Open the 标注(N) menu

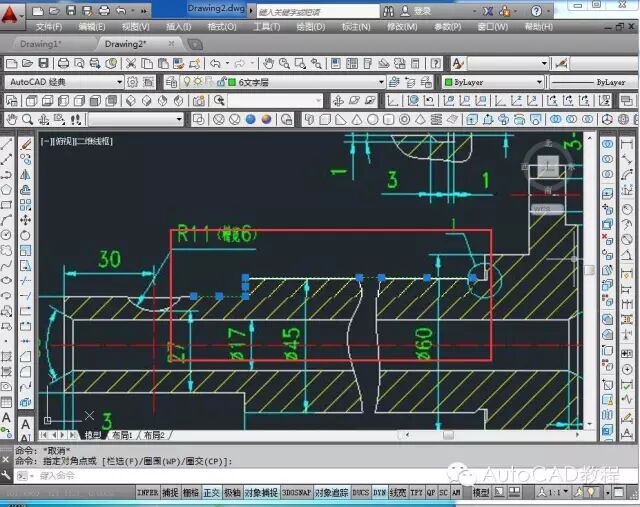[356, 27]
